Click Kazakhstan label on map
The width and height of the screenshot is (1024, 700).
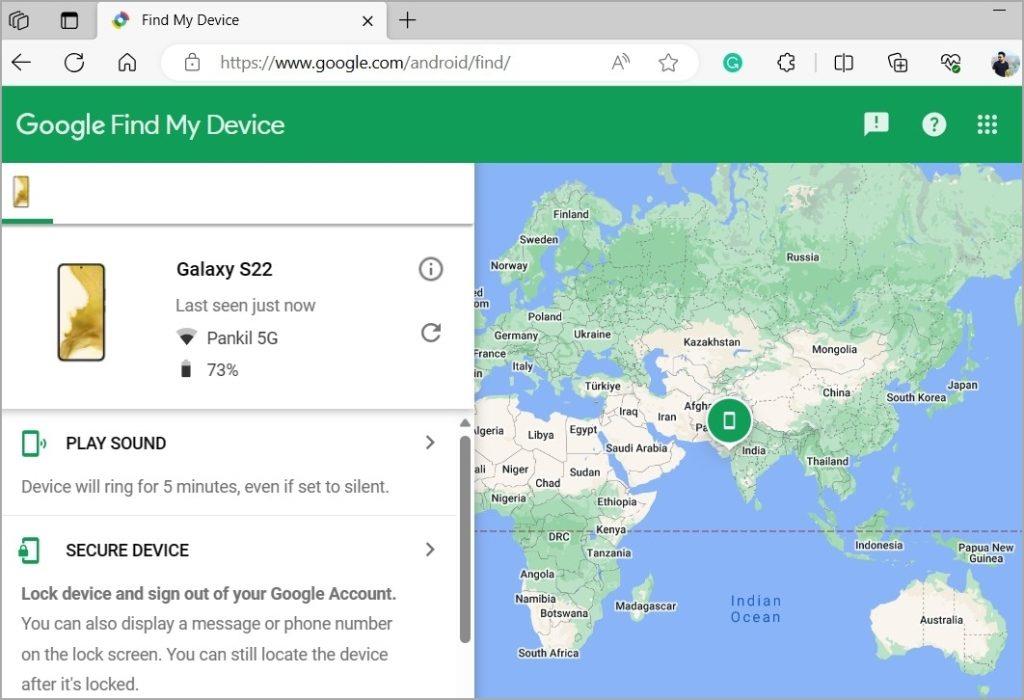(712, 342)
